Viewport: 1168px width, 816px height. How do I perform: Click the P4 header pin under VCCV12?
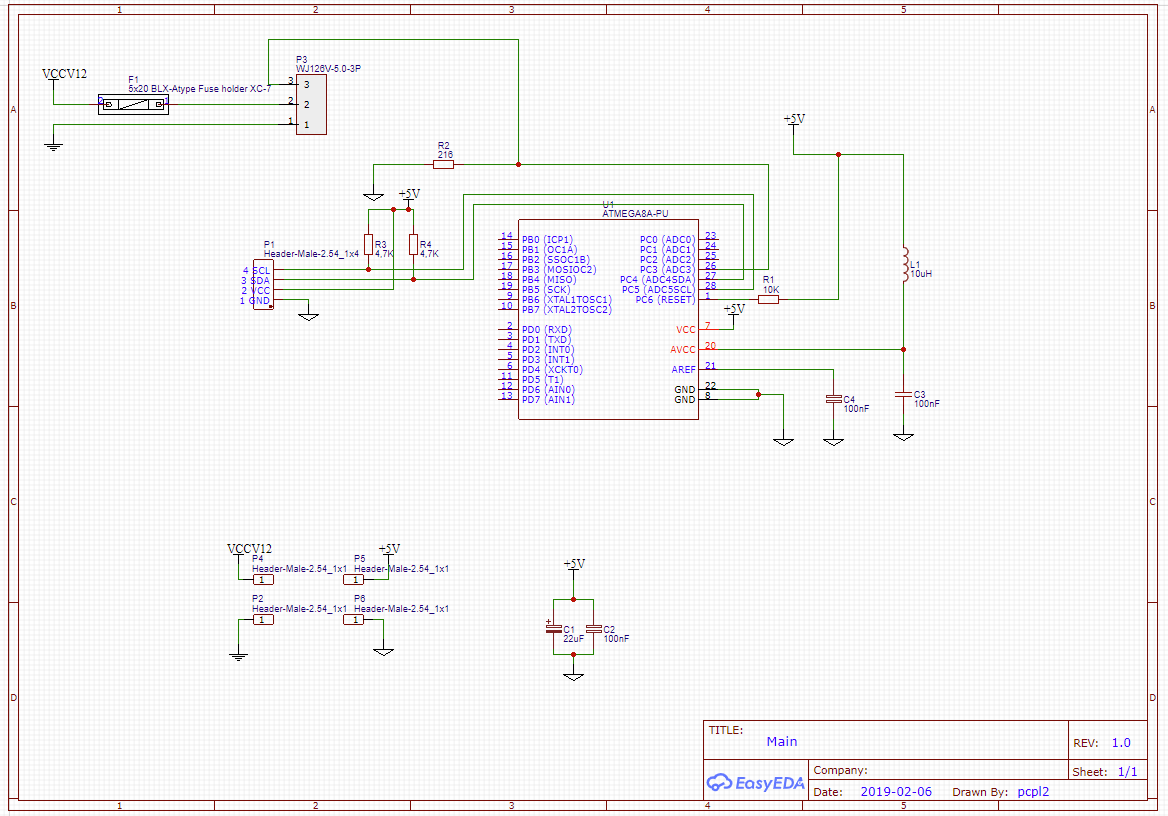[x=262, y=579]
